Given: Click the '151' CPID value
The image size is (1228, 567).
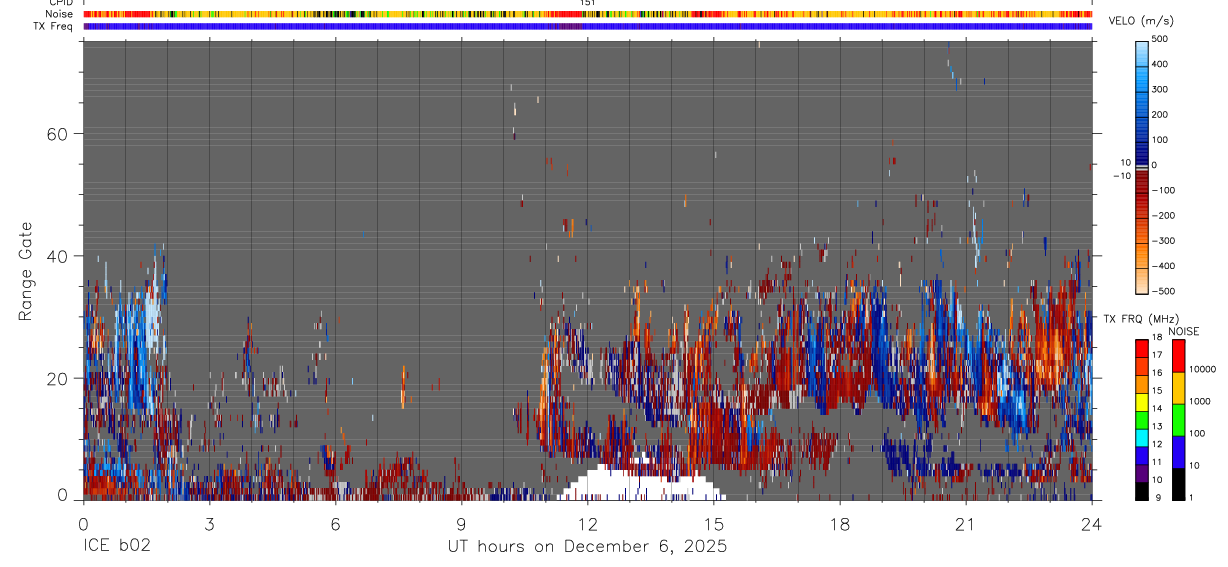Looking at the screenshot, I should pos(588,3).
